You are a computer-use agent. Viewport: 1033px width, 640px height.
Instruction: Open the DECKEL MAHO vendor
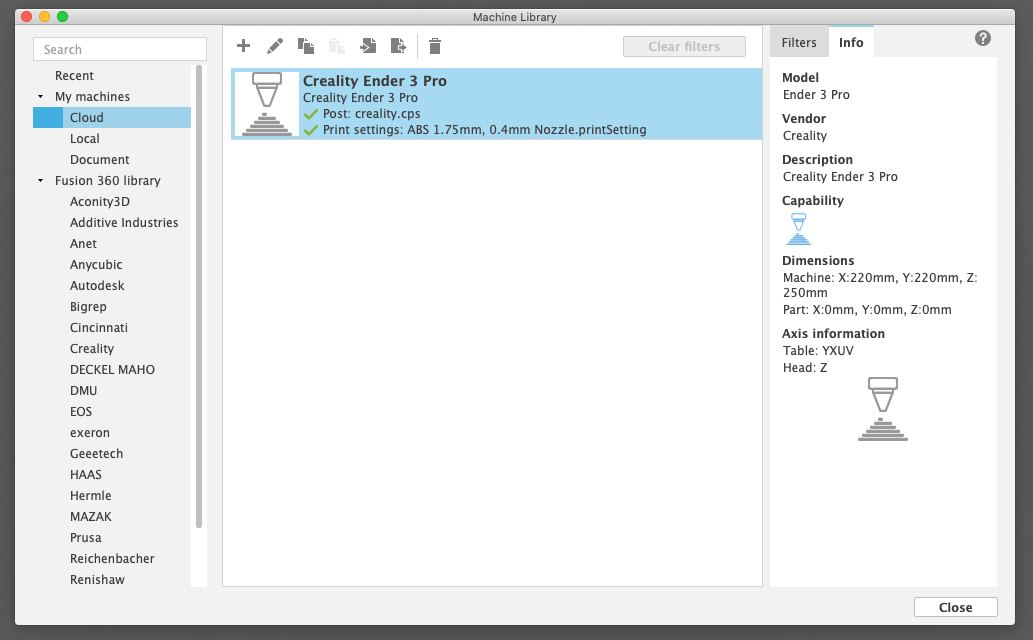tap(112, 370)
